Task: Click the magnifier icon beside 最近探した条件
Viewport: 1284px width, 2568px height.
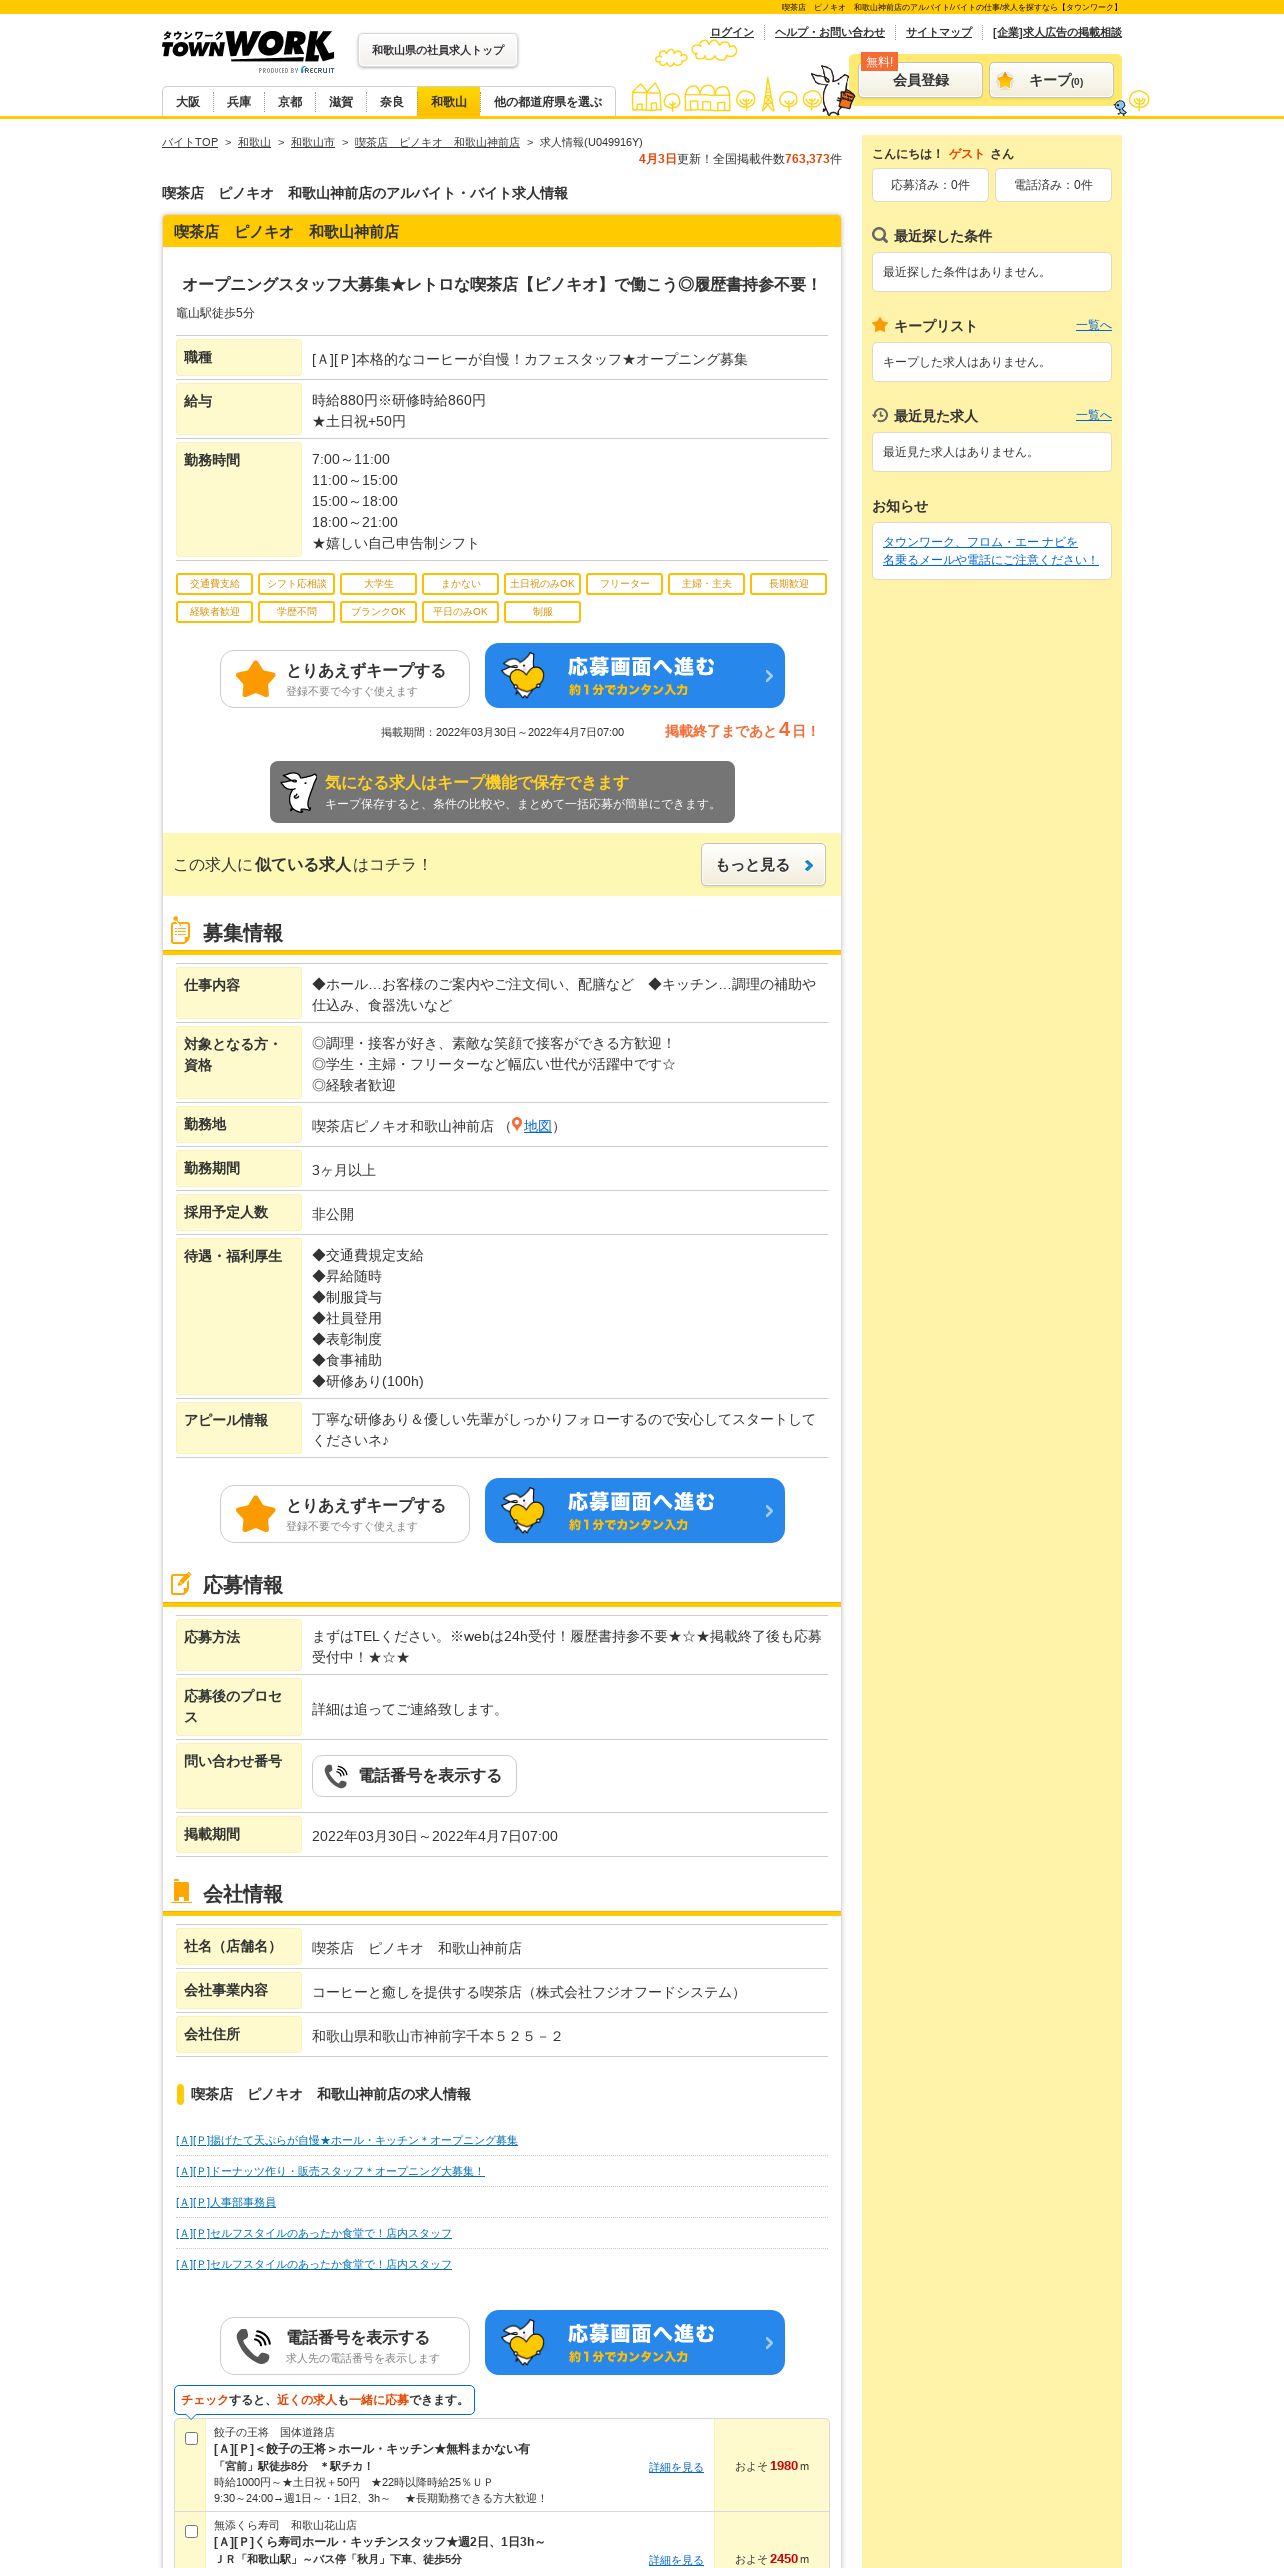Action: point(880,235)
